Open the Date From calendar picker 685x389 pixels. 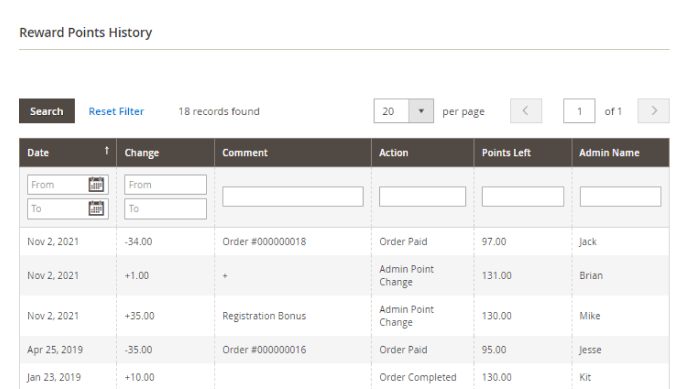(96, 184)
